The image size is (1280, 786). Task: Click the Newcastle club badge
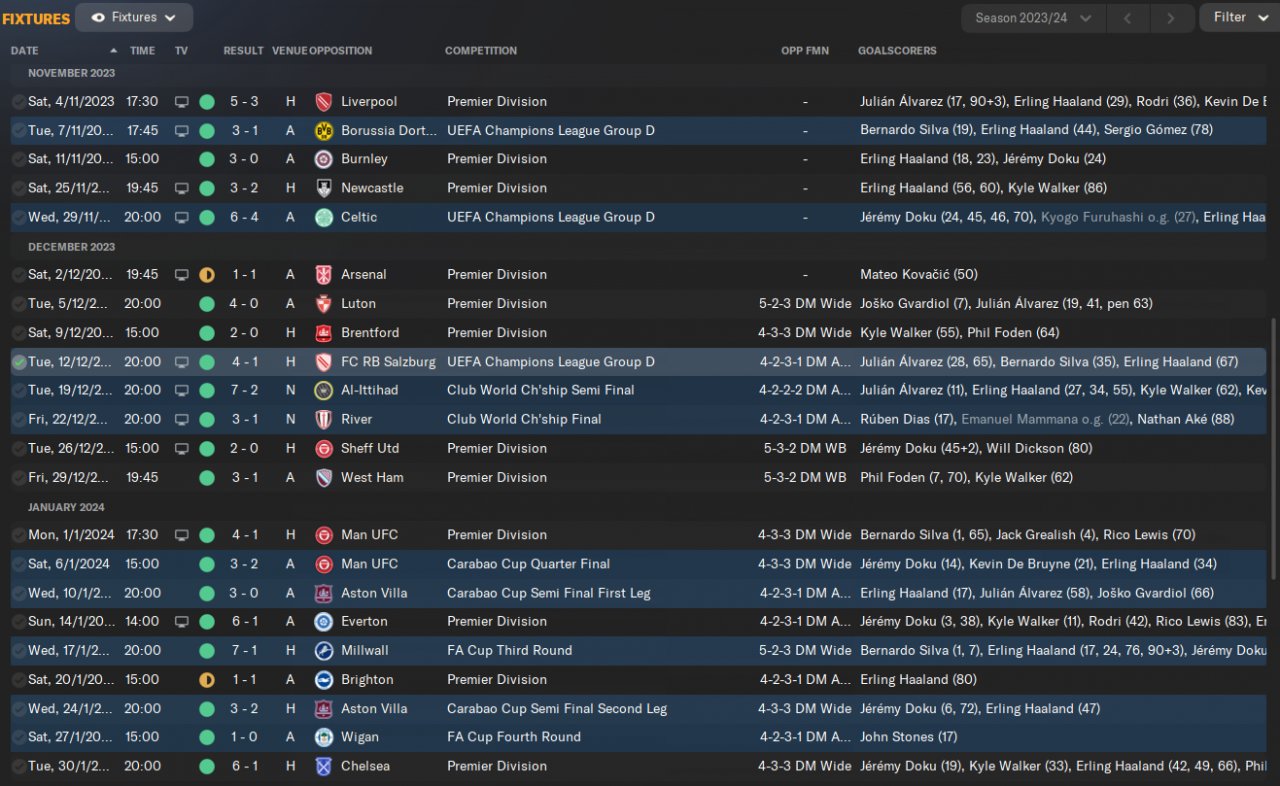click(323, 188)
